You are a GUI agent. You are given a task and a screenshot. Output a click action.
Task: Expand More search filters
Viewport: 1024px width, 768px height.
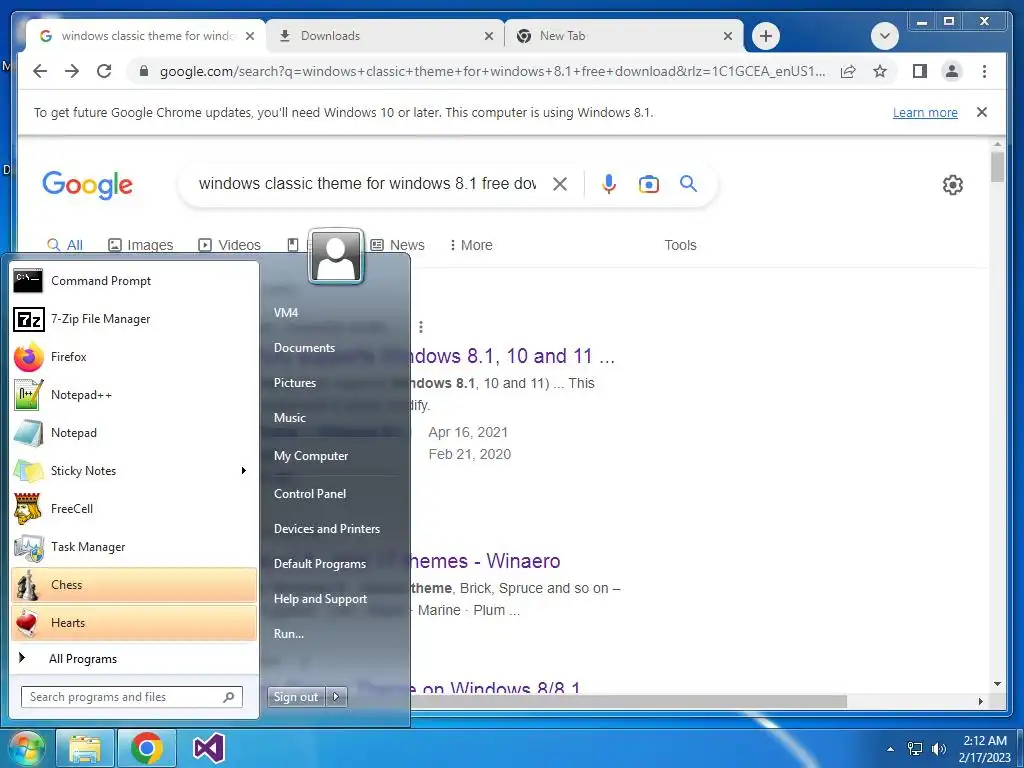pyautogui.click(x=471, y=245)
